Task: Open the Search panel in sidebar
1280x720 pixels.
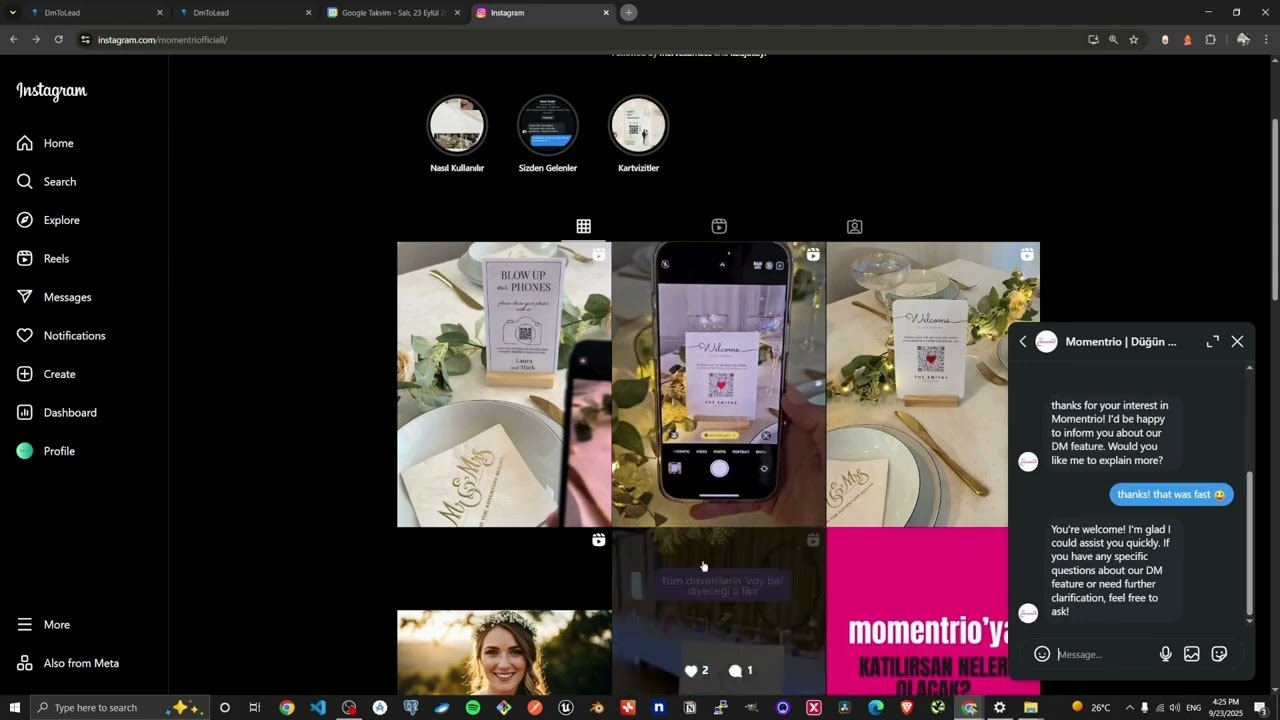Action: click(46, 182)
